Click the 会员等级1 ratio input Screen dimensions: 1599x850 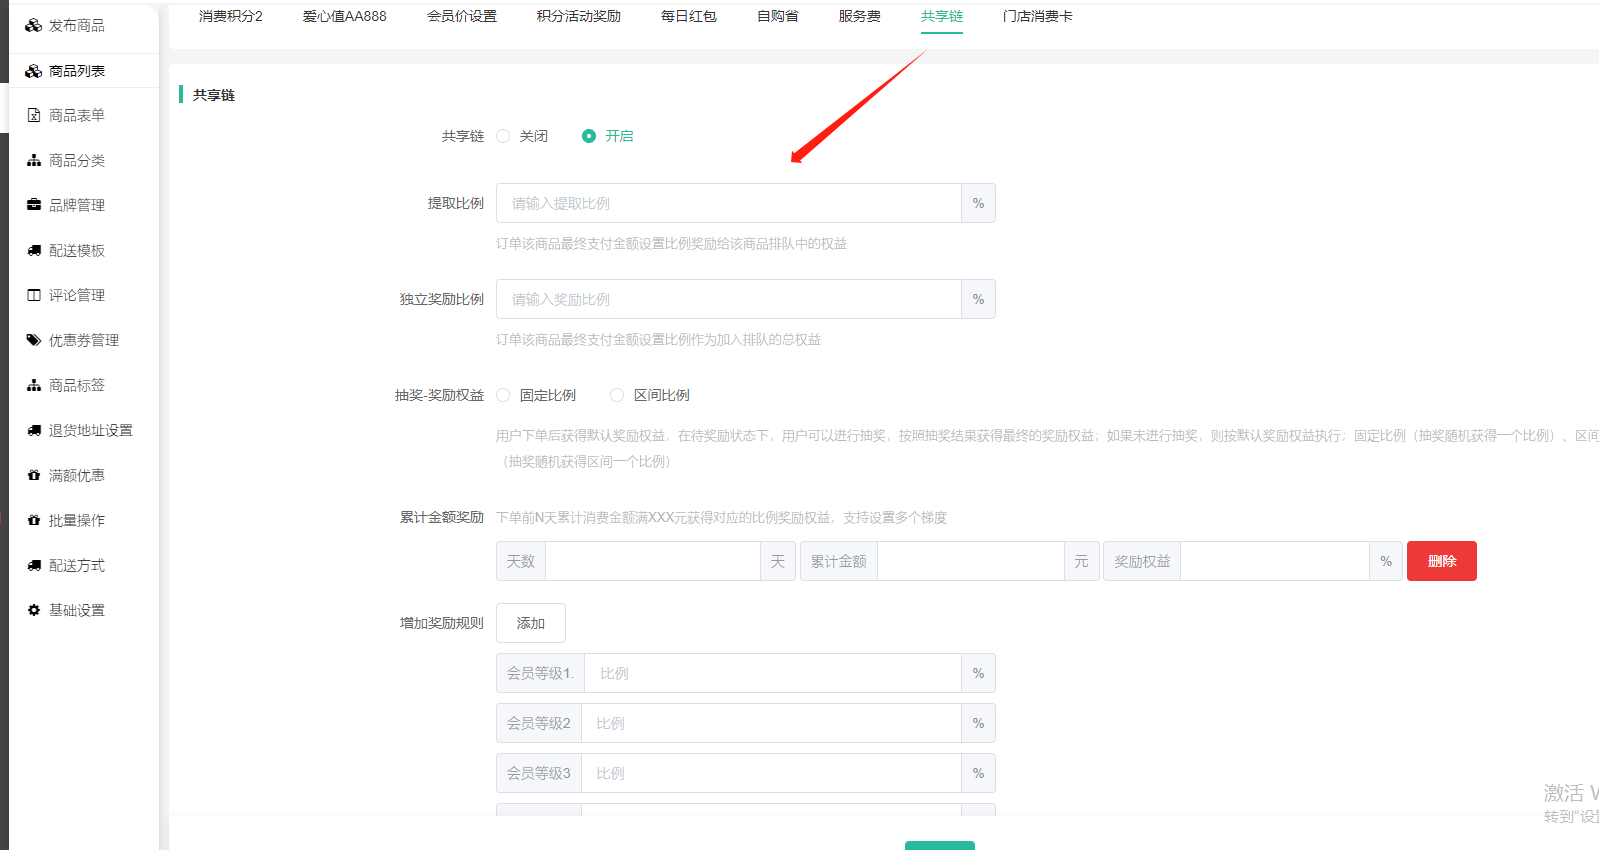[x=772, y=673]
